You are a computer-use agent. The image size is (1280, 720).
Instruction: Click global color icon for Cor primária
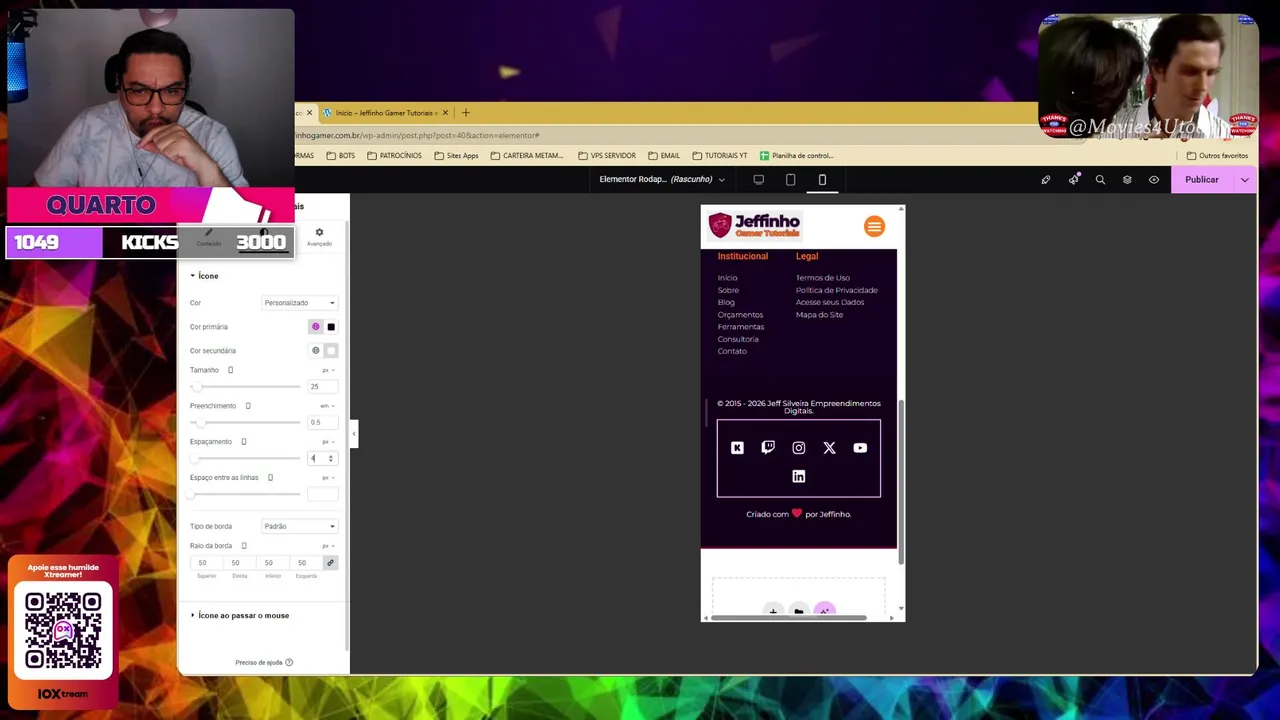coord(315,327)
